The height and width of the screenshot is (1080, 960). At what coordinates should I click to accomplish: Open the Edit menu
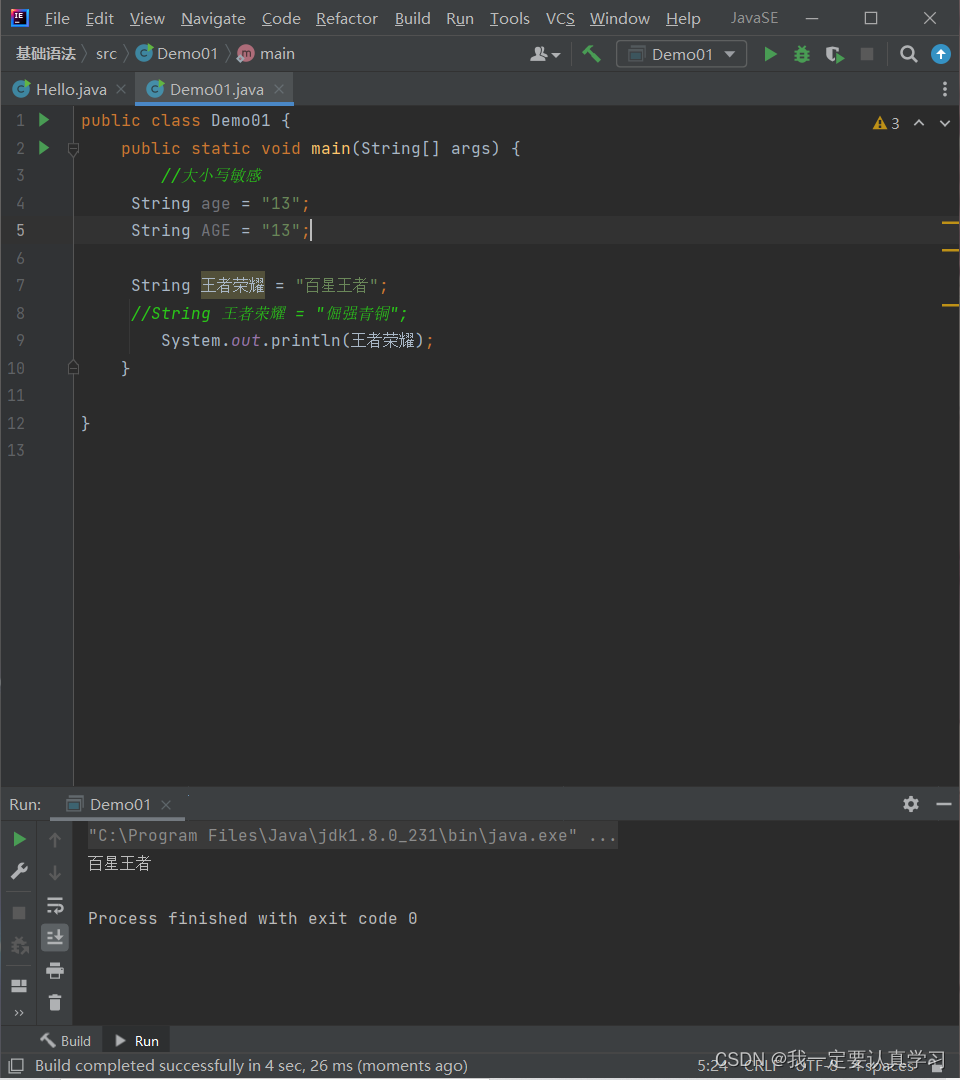100,19
